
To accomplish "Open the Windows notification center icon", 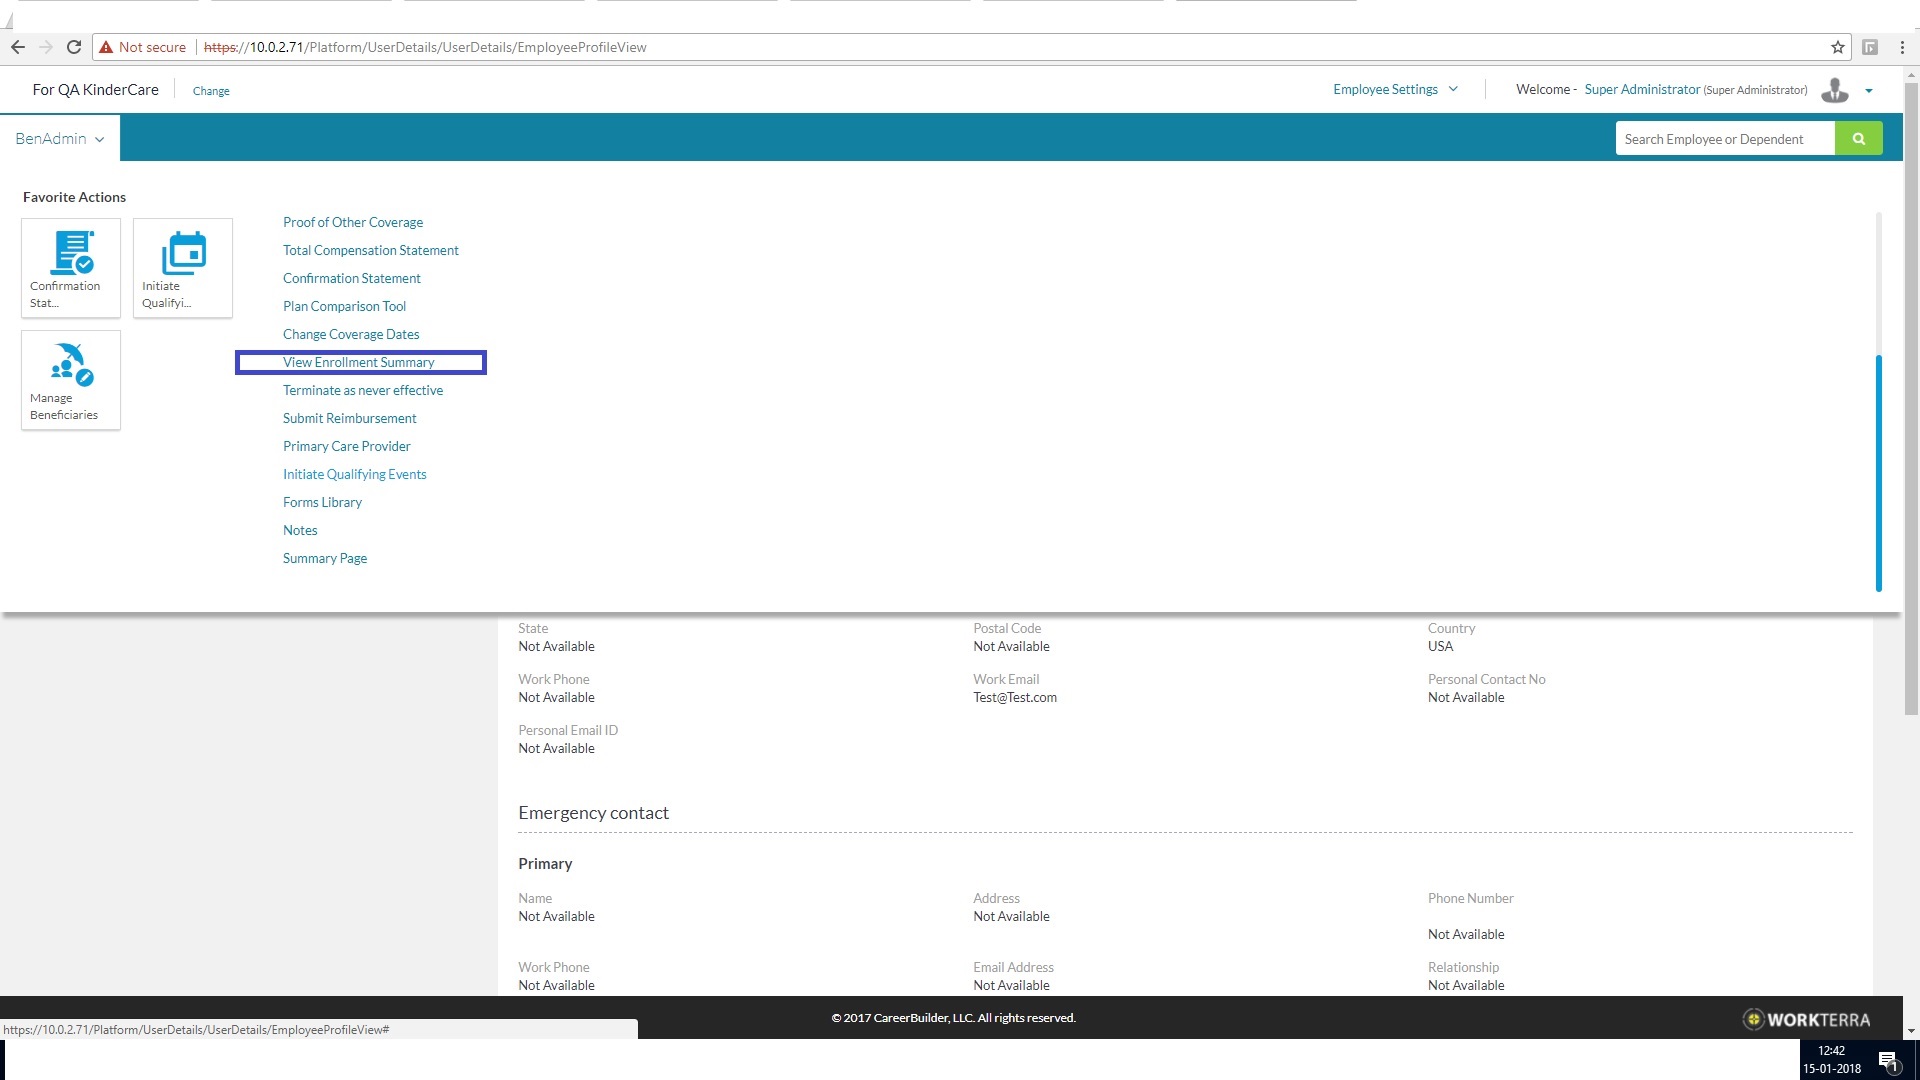I will 1887,1061.
